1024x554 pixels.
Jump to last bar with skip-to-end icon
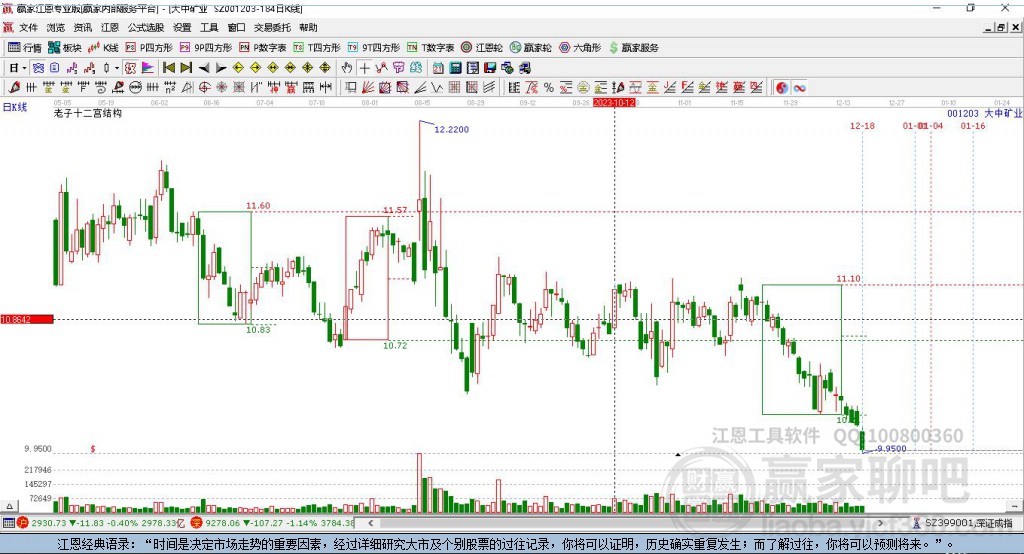pos(186,68)
